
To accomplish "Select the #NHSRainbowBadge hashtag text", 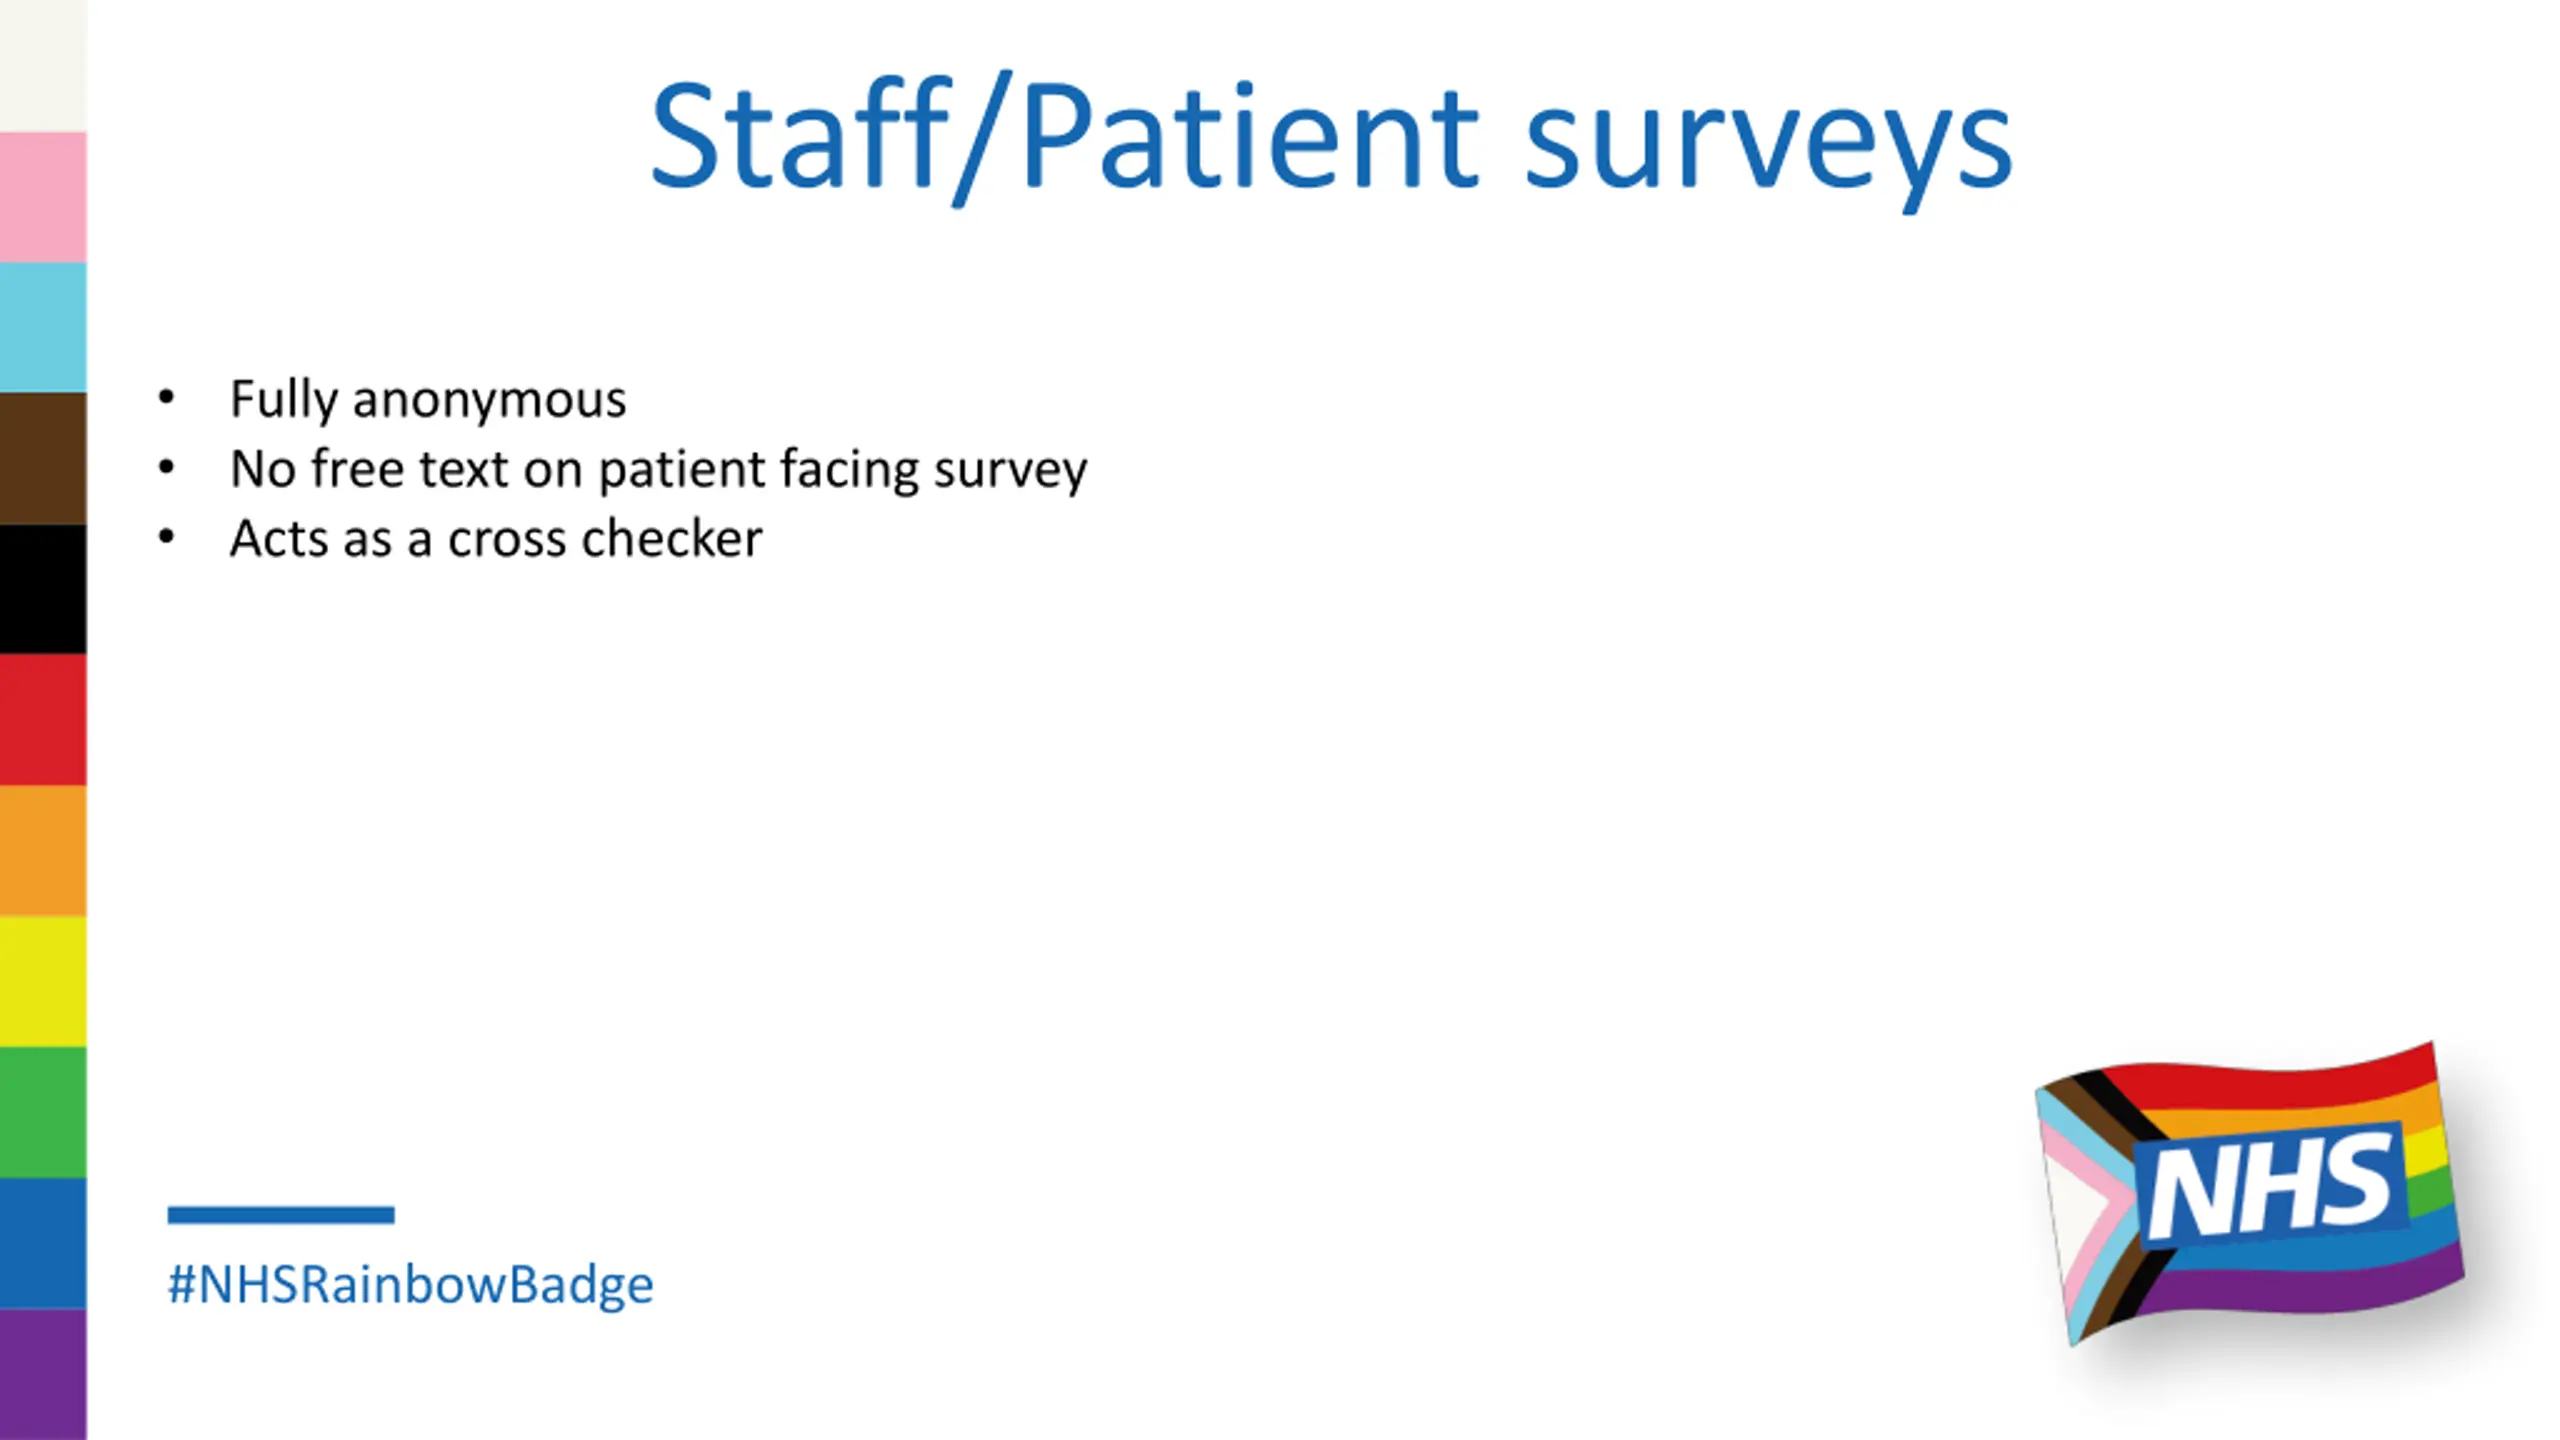I will (x=411, y=1285).
